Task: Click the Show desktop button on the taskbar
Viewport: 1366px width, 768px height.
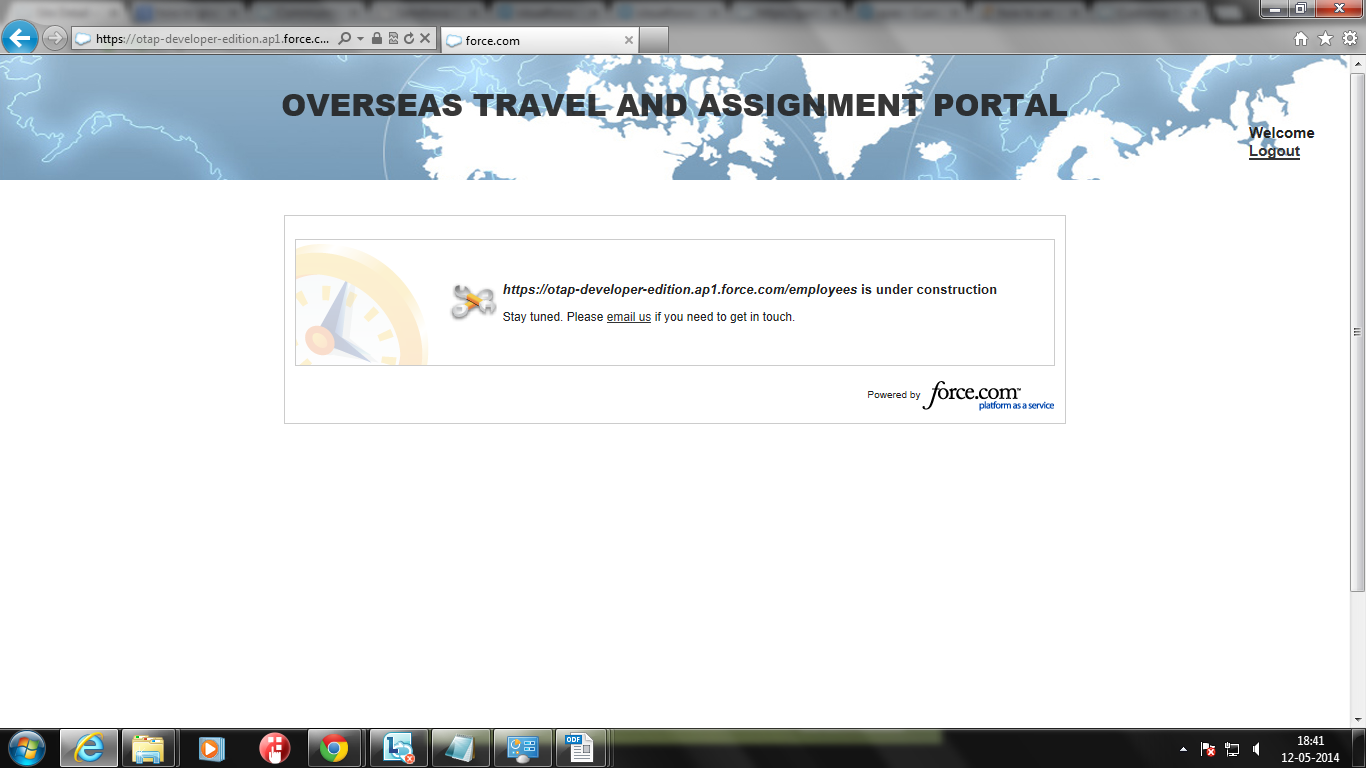Action: [1359, 748]
